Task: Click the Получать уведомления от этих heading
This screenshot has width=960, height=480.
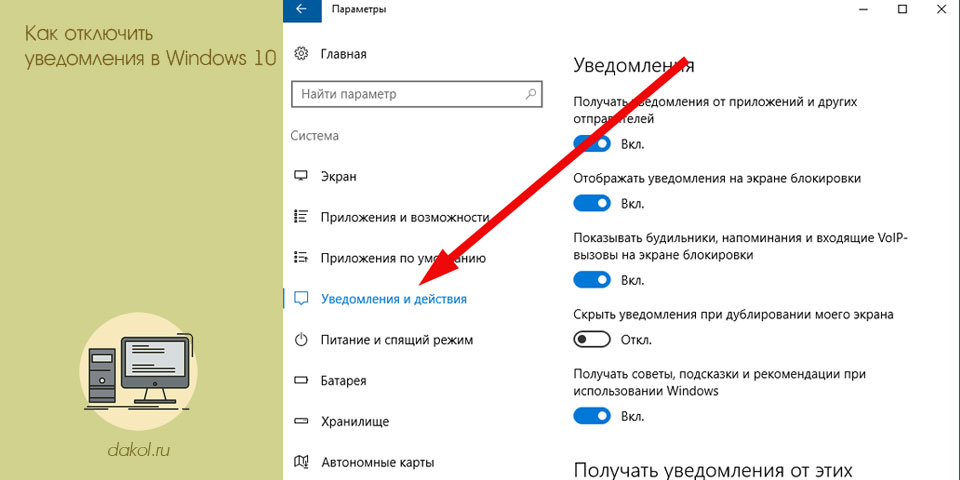Action: point(713,471)
